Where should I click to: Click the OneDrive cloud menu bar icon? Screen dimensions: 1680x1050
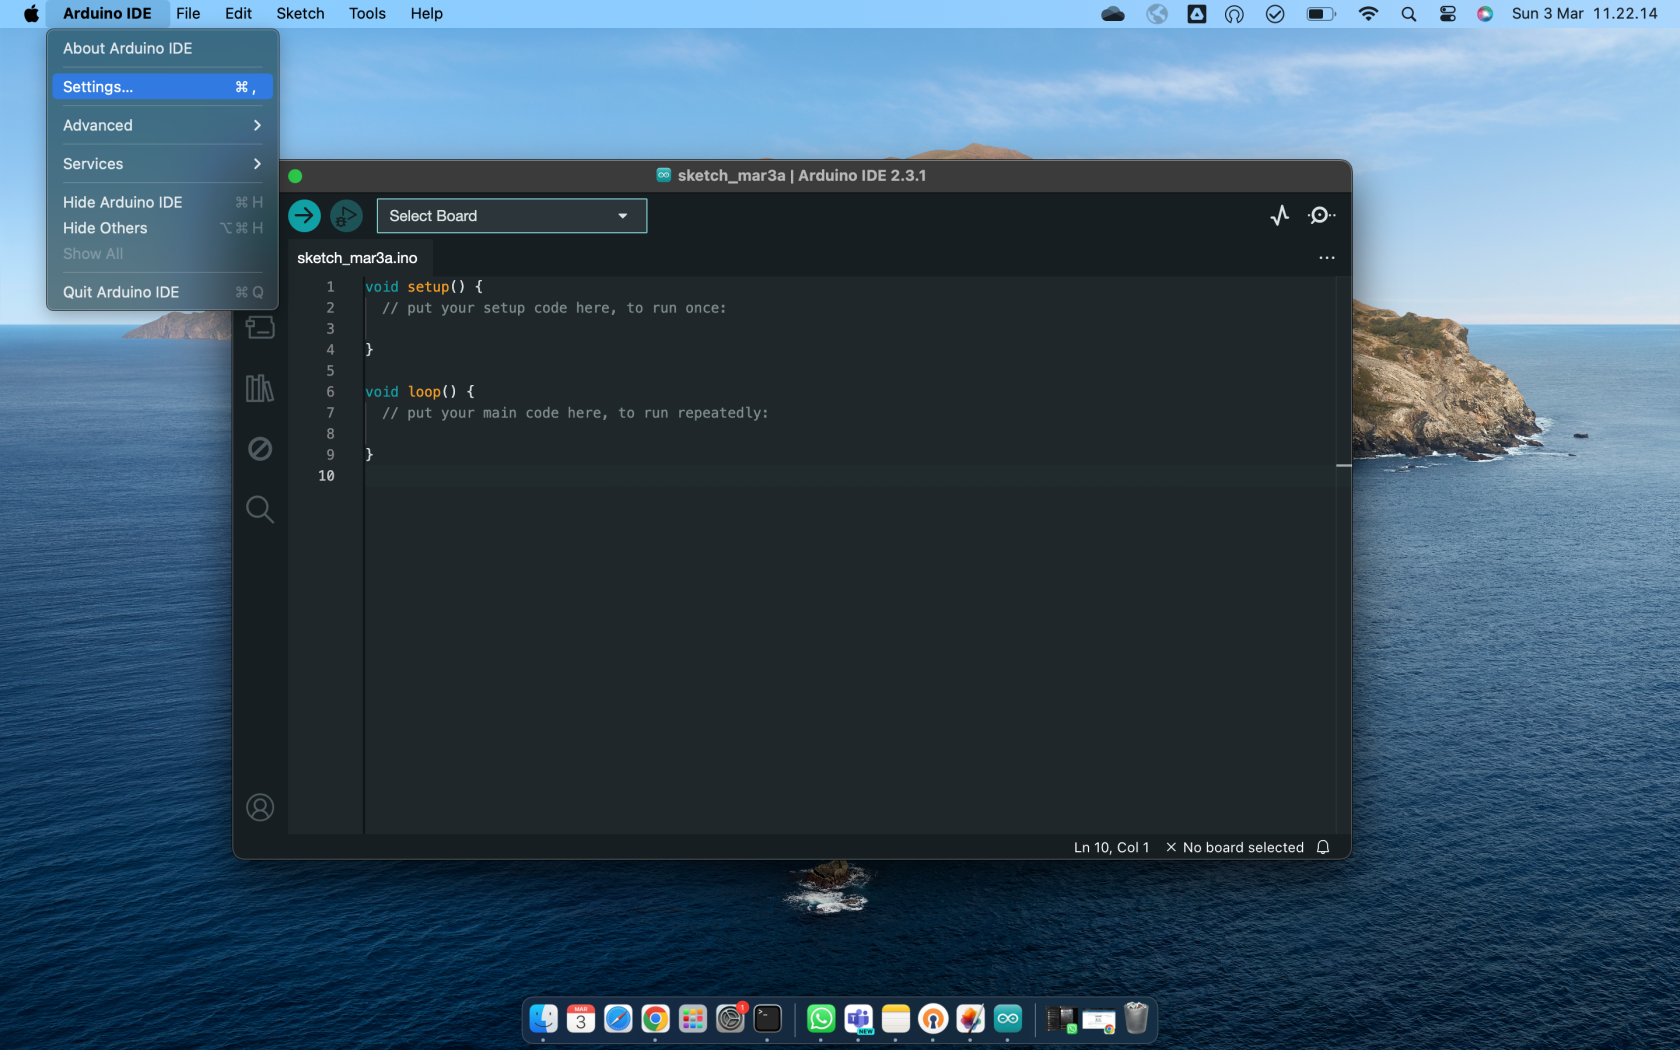(x=1113, y=14)
